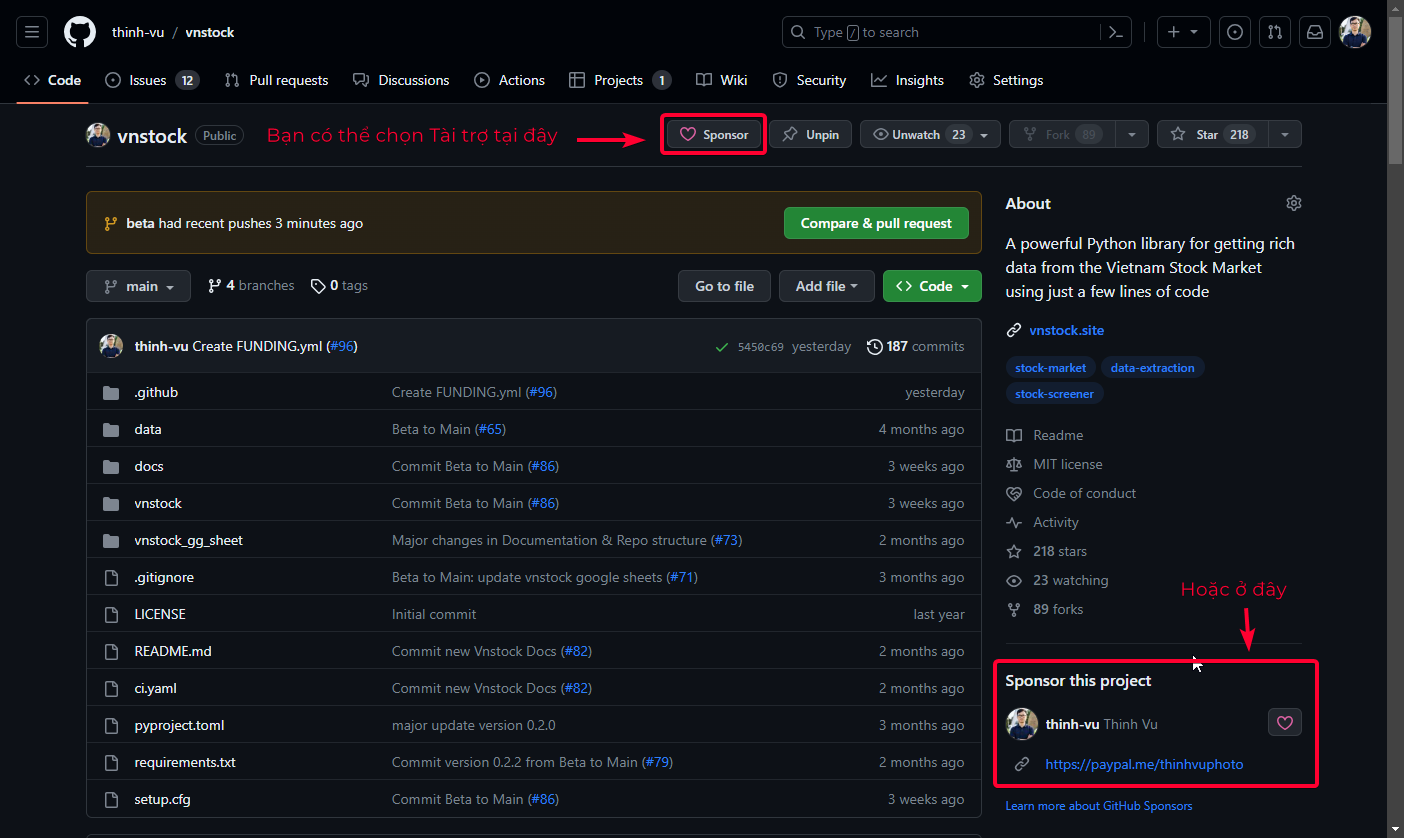This screenshot has height=838, width=1404.
Task: Unpin the repository
Action: click(x=810, y=134)
